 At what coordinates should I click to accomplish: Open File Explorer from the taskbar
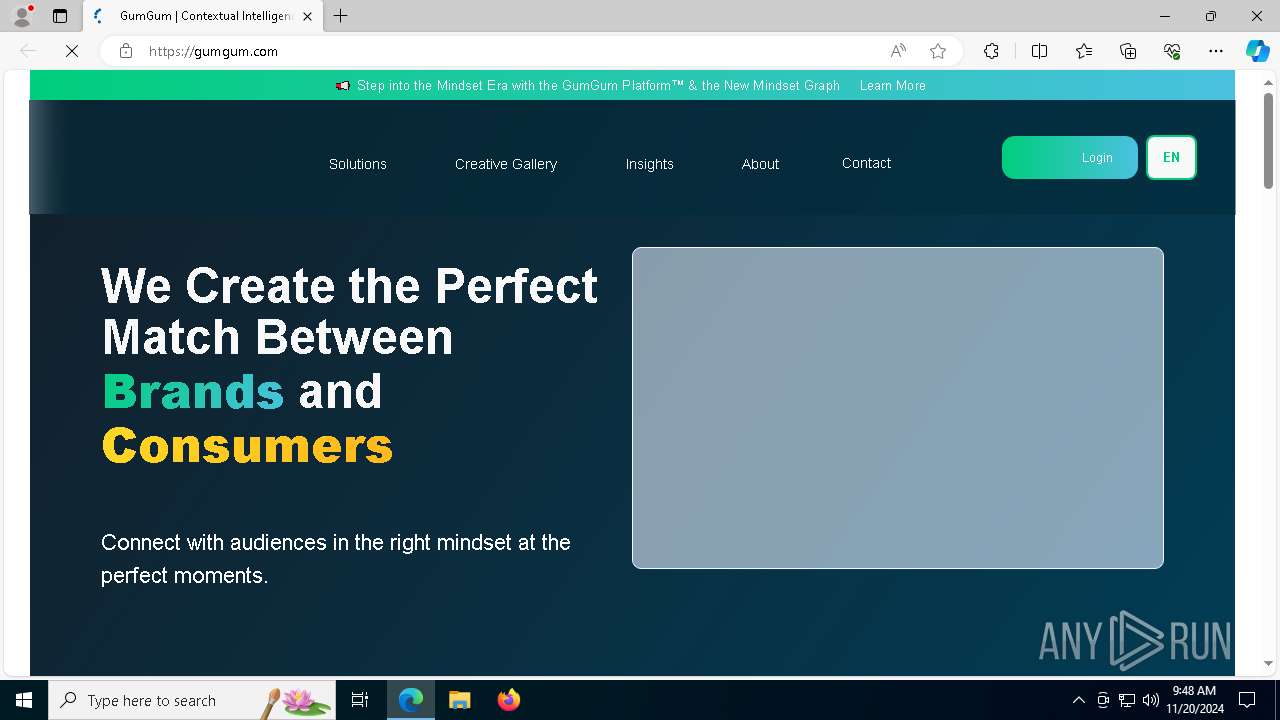(x=459, y=700)
